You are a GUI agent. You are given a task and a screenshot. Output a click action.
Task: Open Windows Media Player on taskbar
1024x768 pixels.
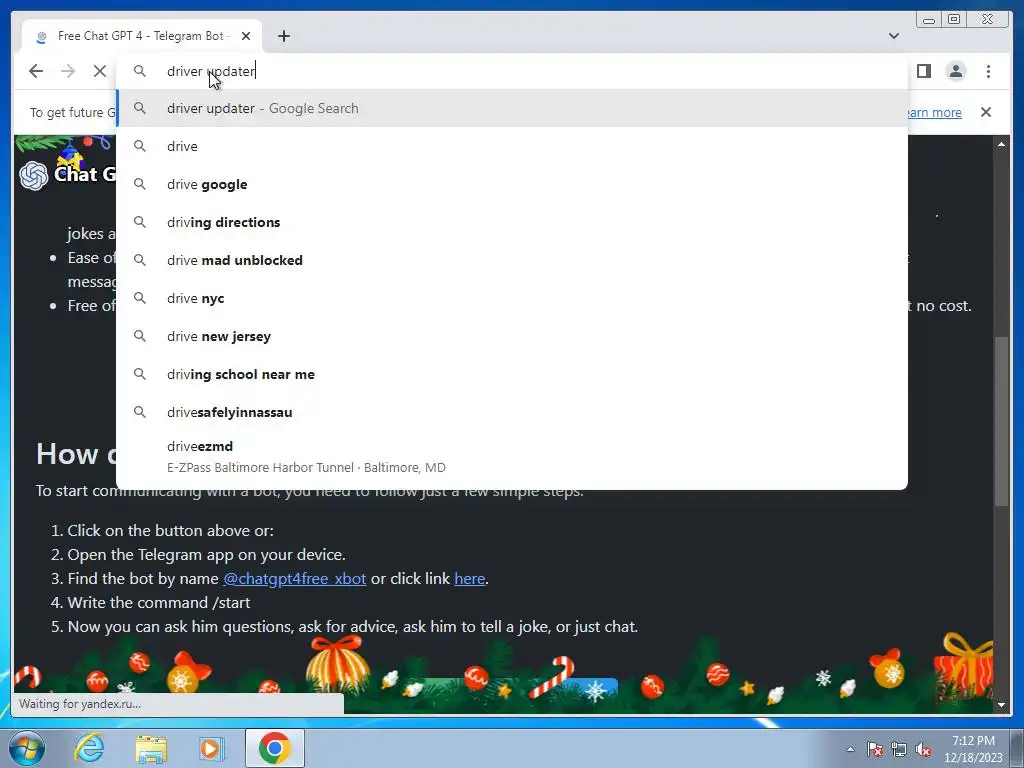point(210,748)
